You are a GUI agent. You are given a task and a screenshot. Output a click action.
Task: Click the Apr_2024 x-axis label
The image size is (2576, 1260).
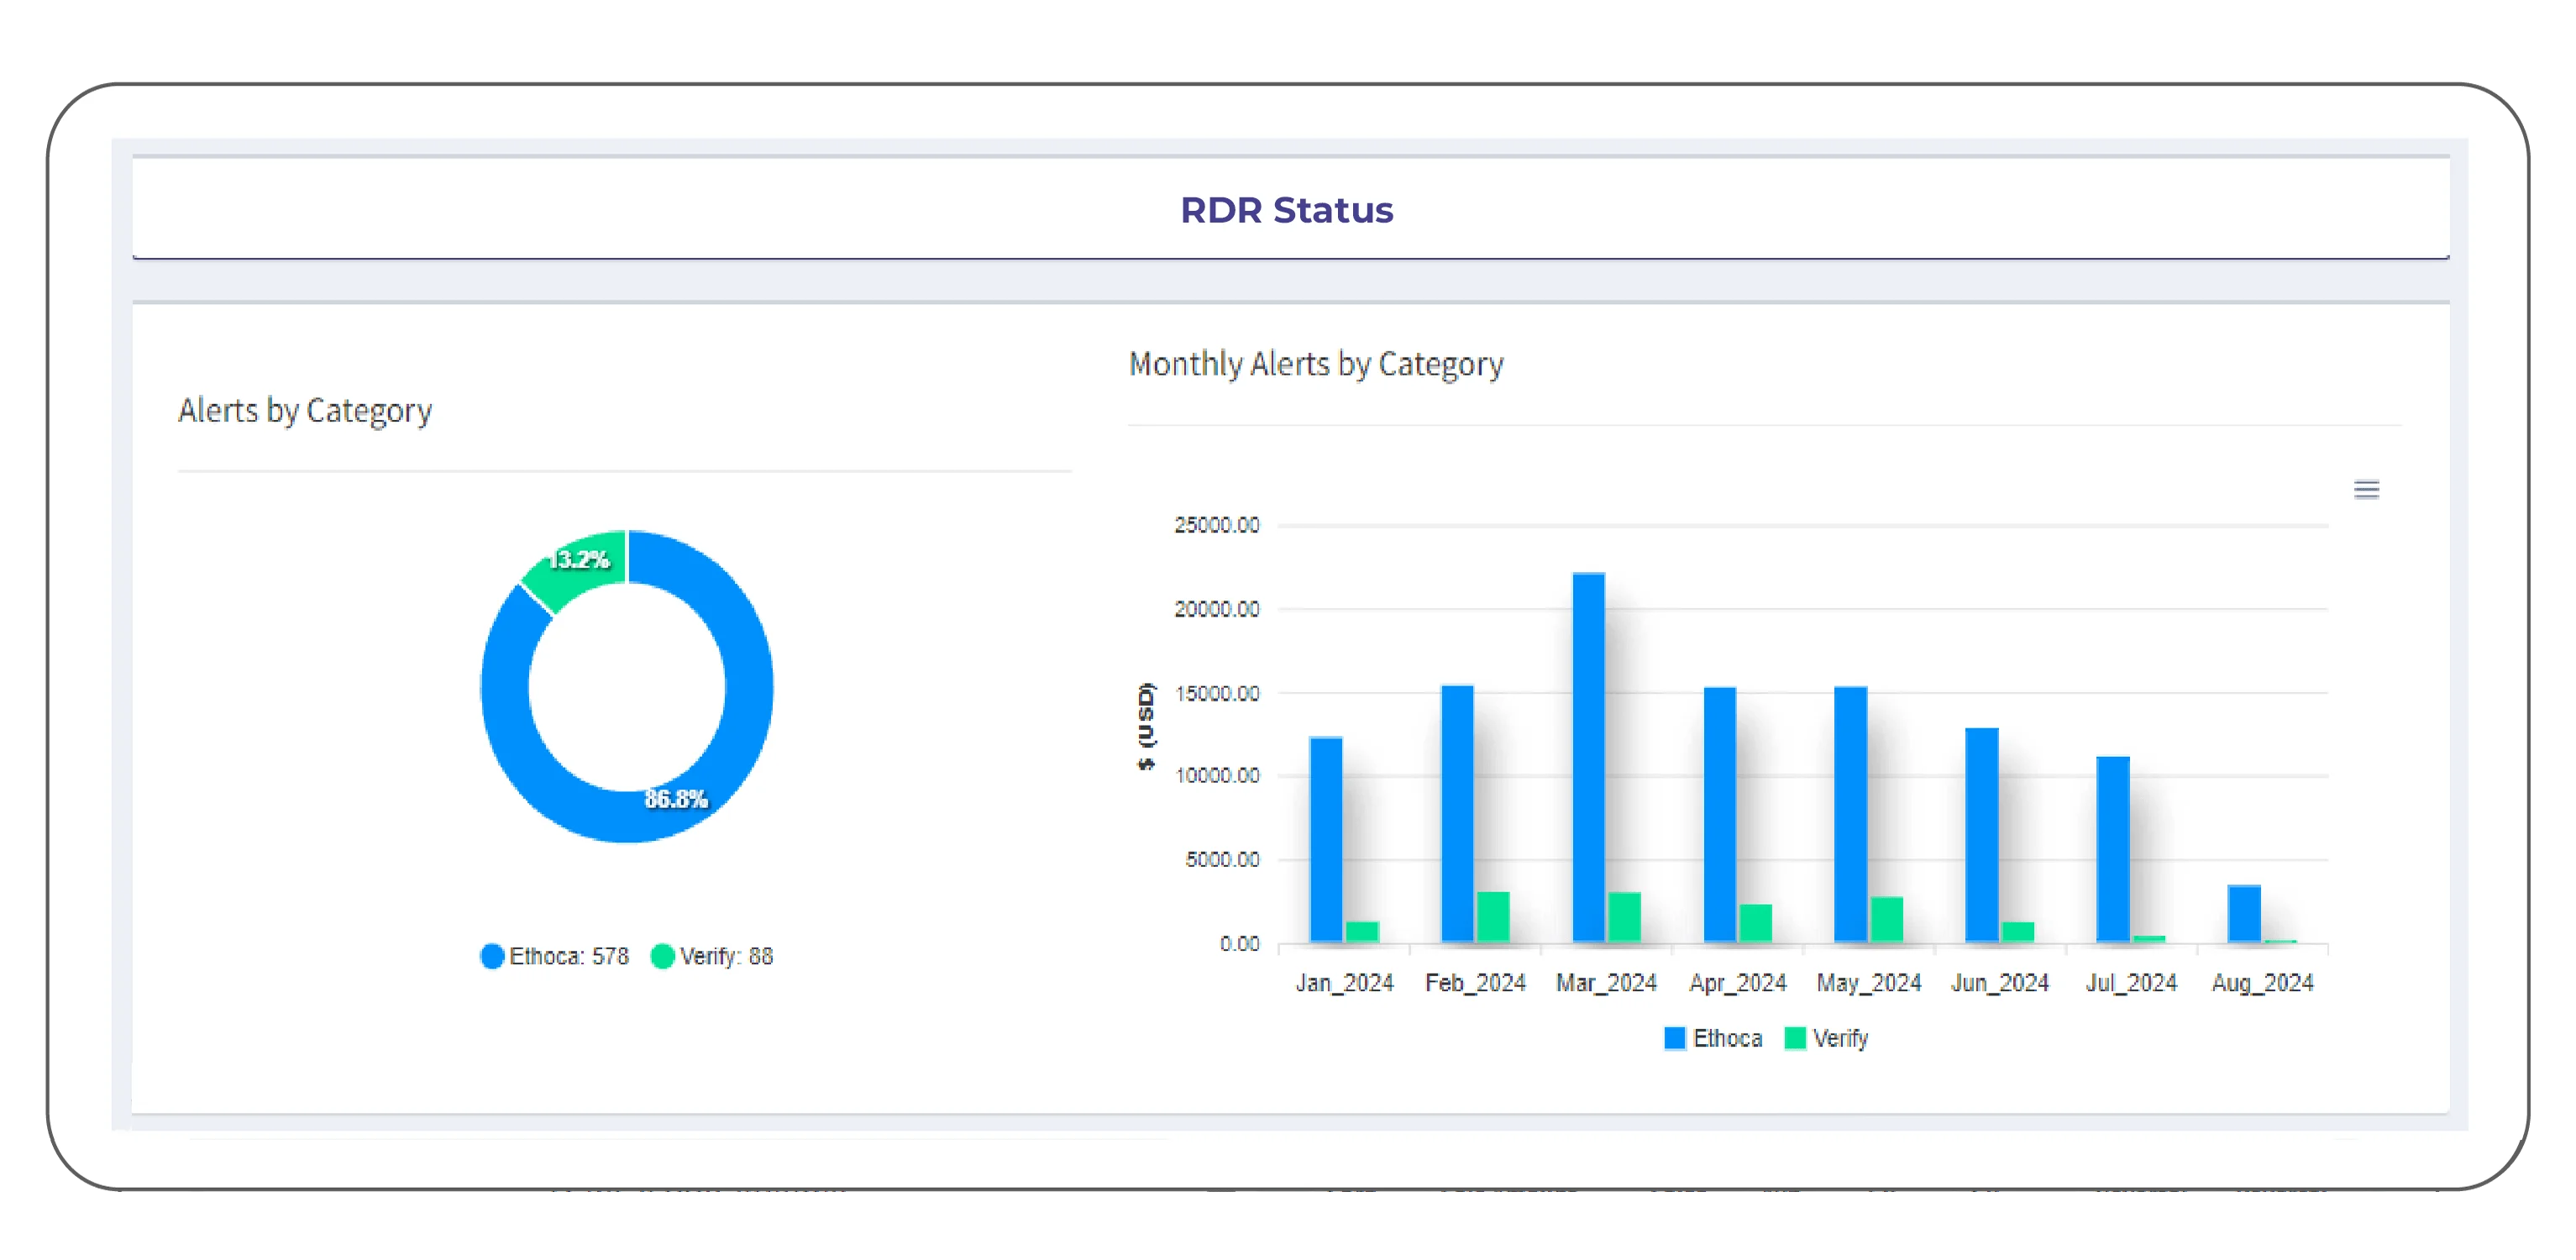coord(1737,983)
